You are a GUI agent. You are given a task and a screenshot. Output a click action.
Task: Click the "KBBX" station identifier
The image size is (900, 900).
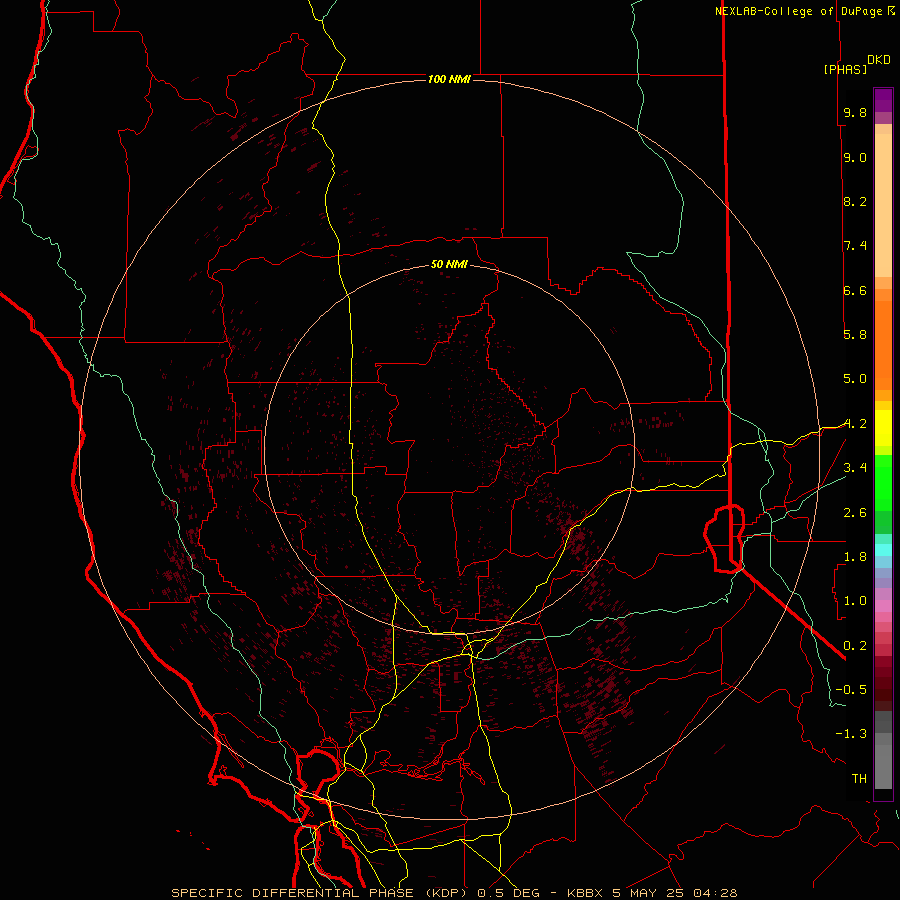tap(586, 893)
